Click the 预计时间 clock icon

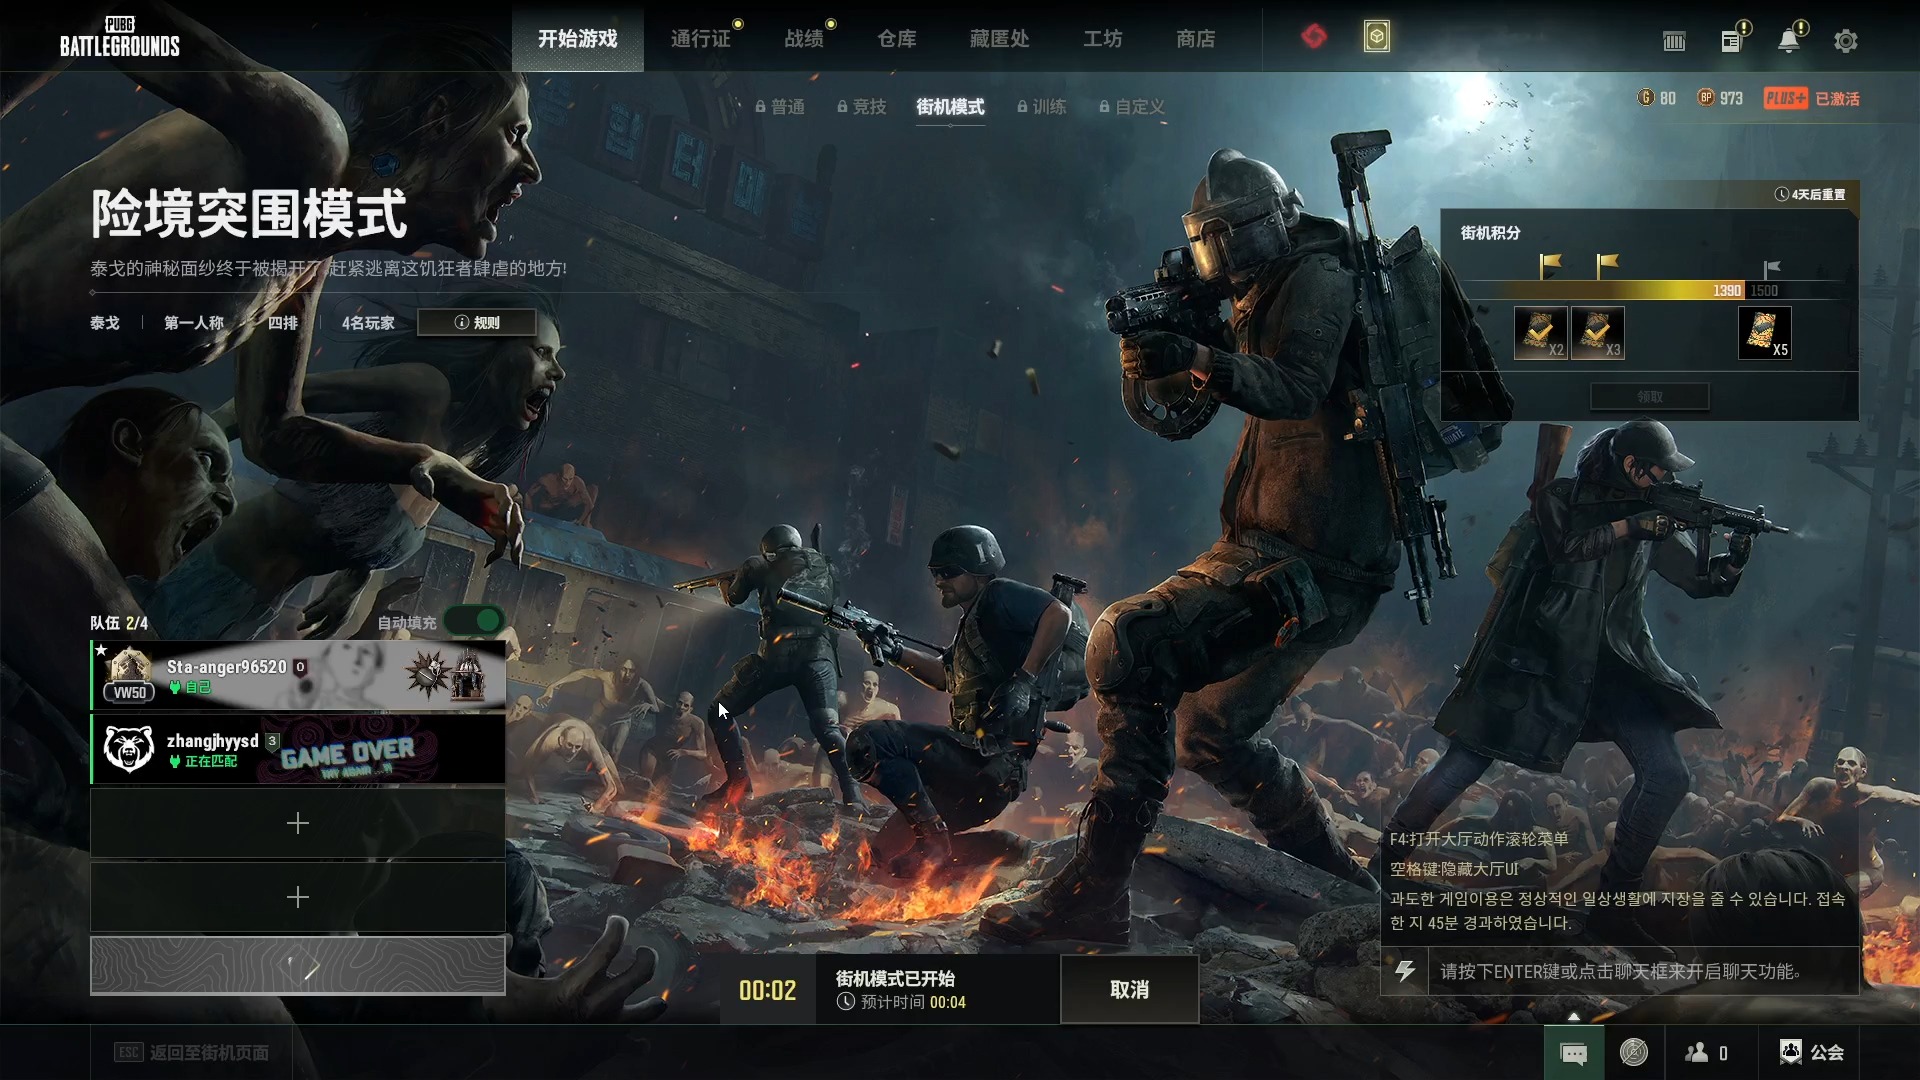tap(845, 1002)
